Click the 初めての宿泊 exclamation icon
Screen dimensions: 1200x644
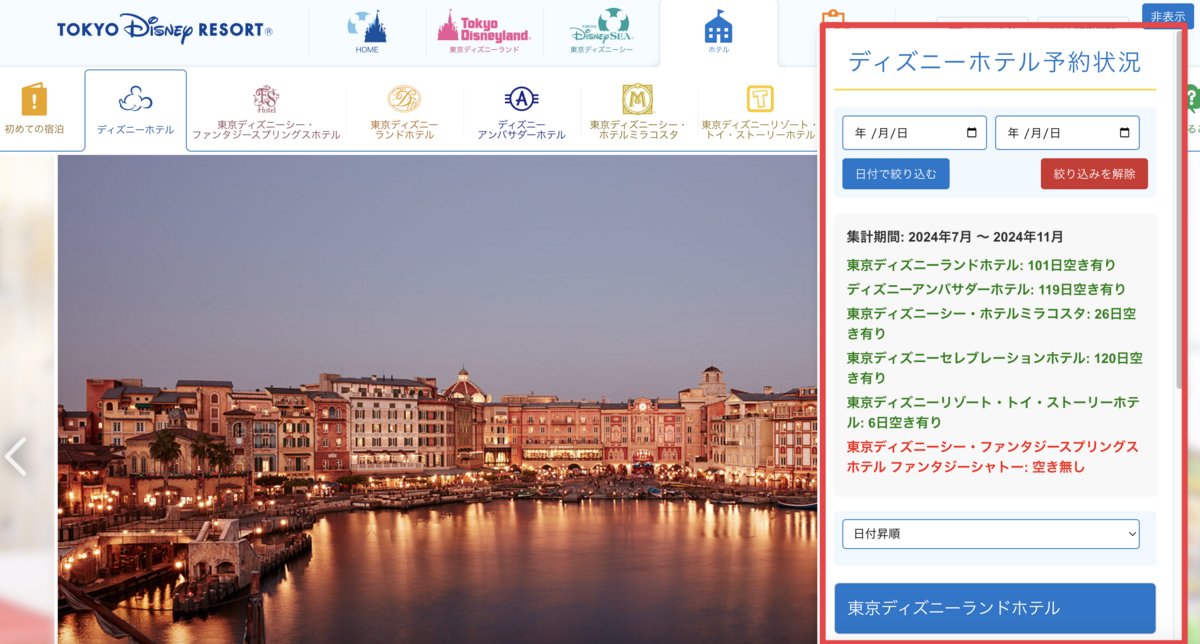(x=34, y=100)
